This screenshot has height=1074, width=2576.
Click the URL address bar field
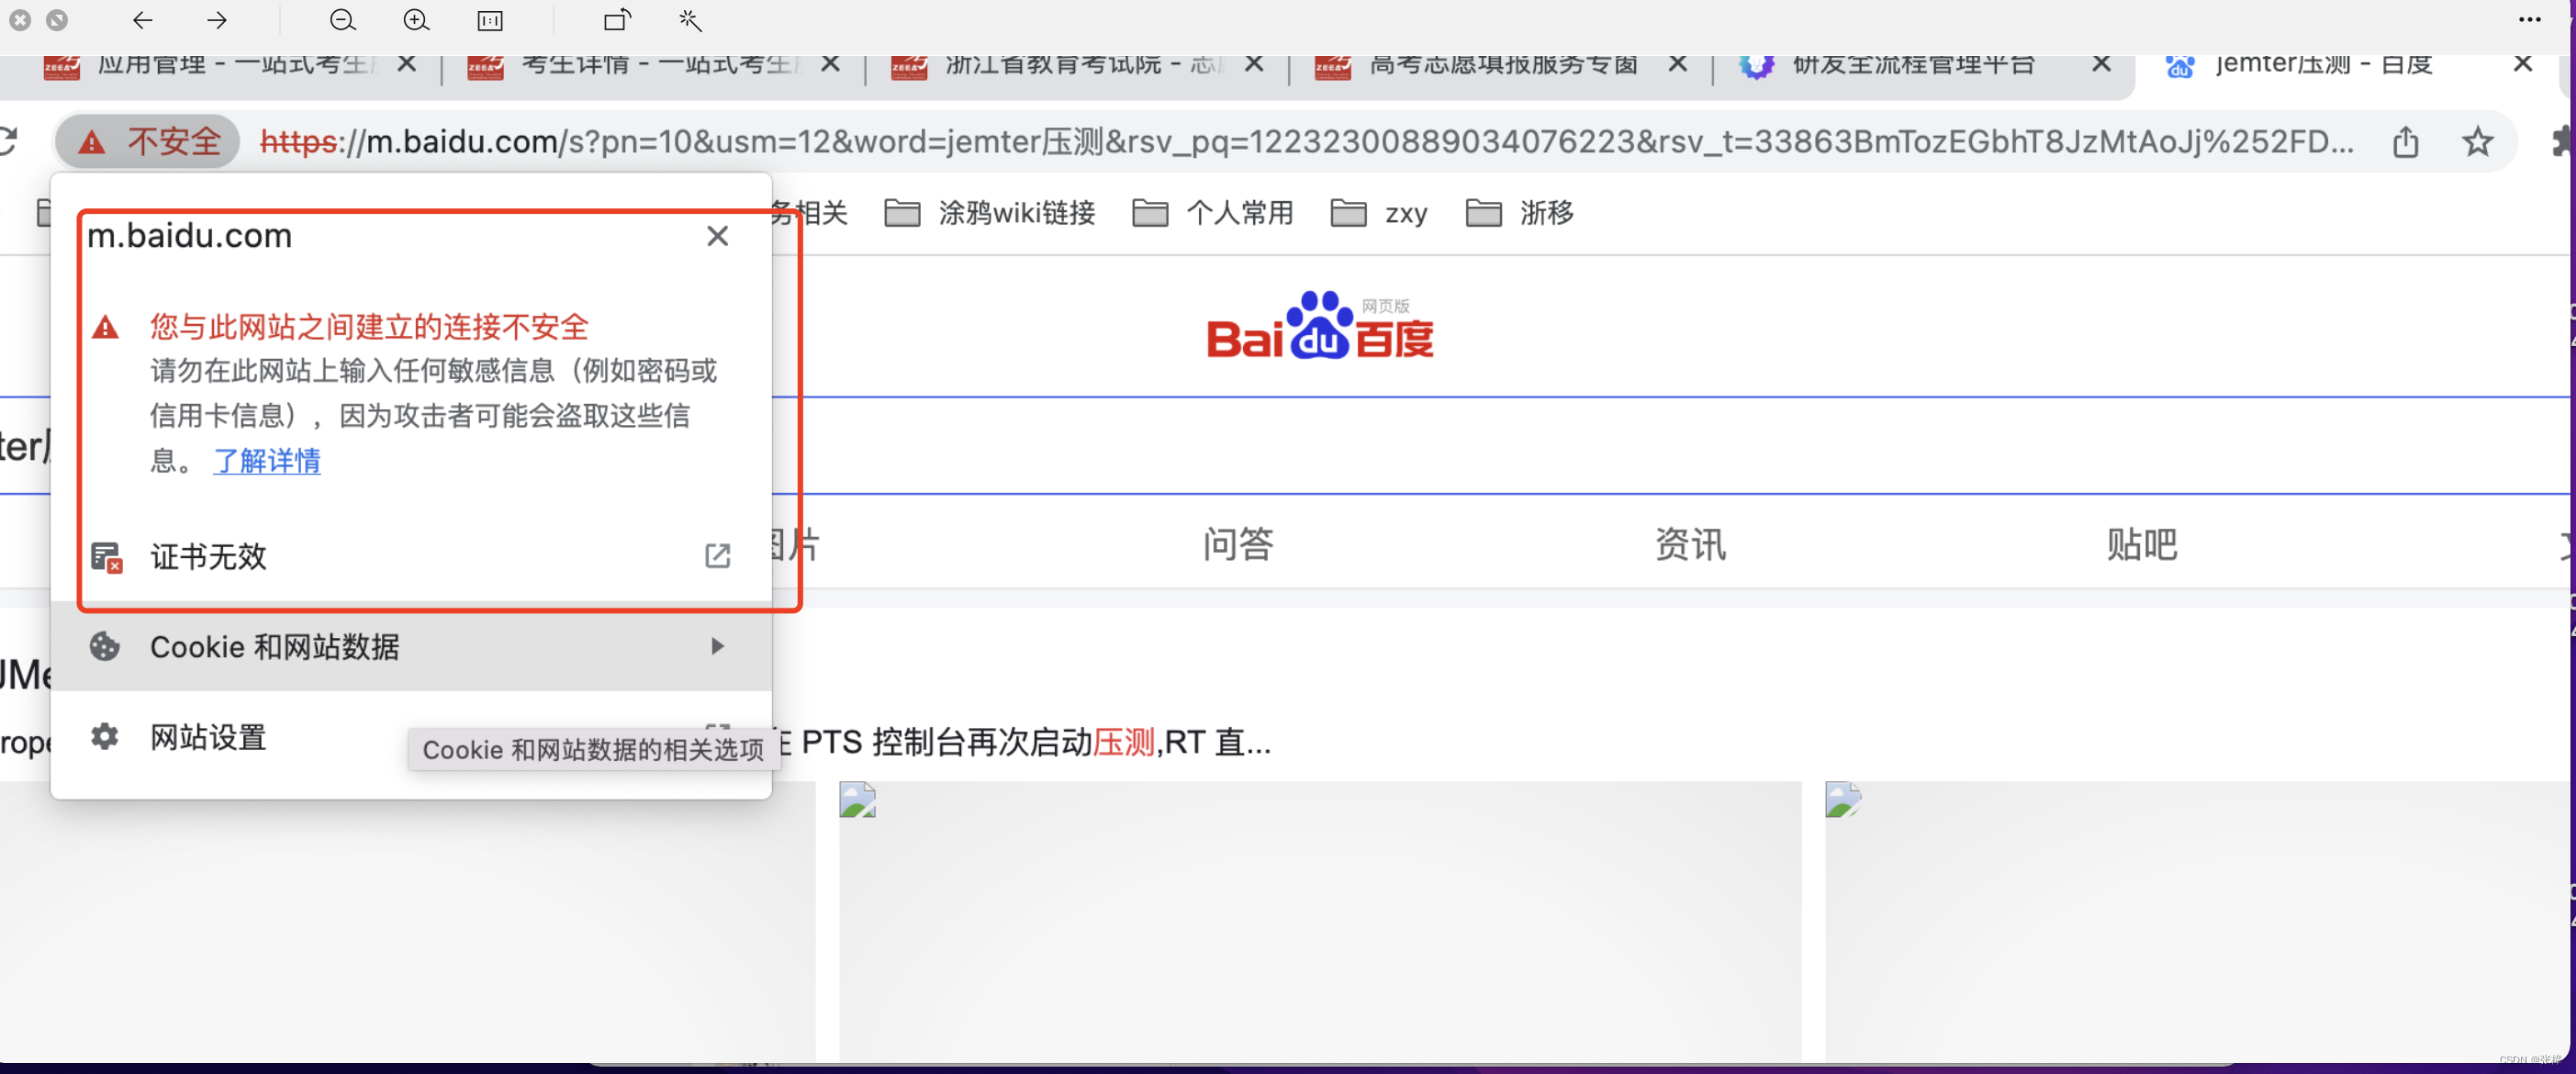click(x=1300, y=142)
